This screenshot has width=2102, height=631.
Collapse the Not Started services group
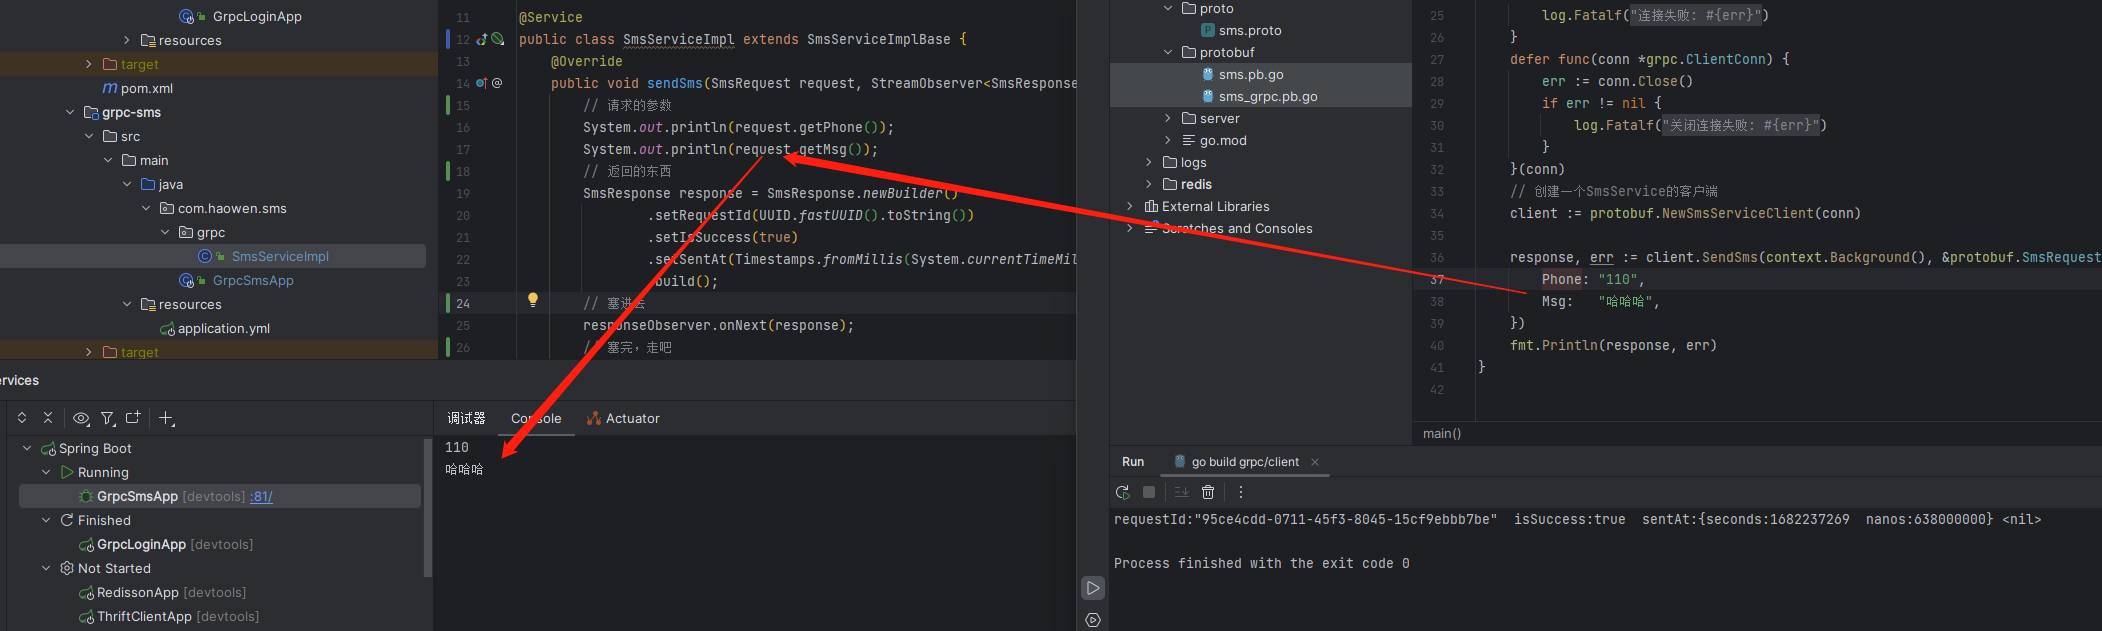[46, 568]
